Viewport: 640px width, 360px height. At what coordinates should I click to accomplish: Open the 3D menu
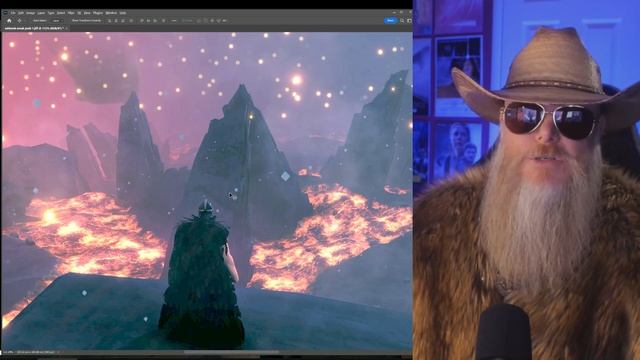[79, 13]
